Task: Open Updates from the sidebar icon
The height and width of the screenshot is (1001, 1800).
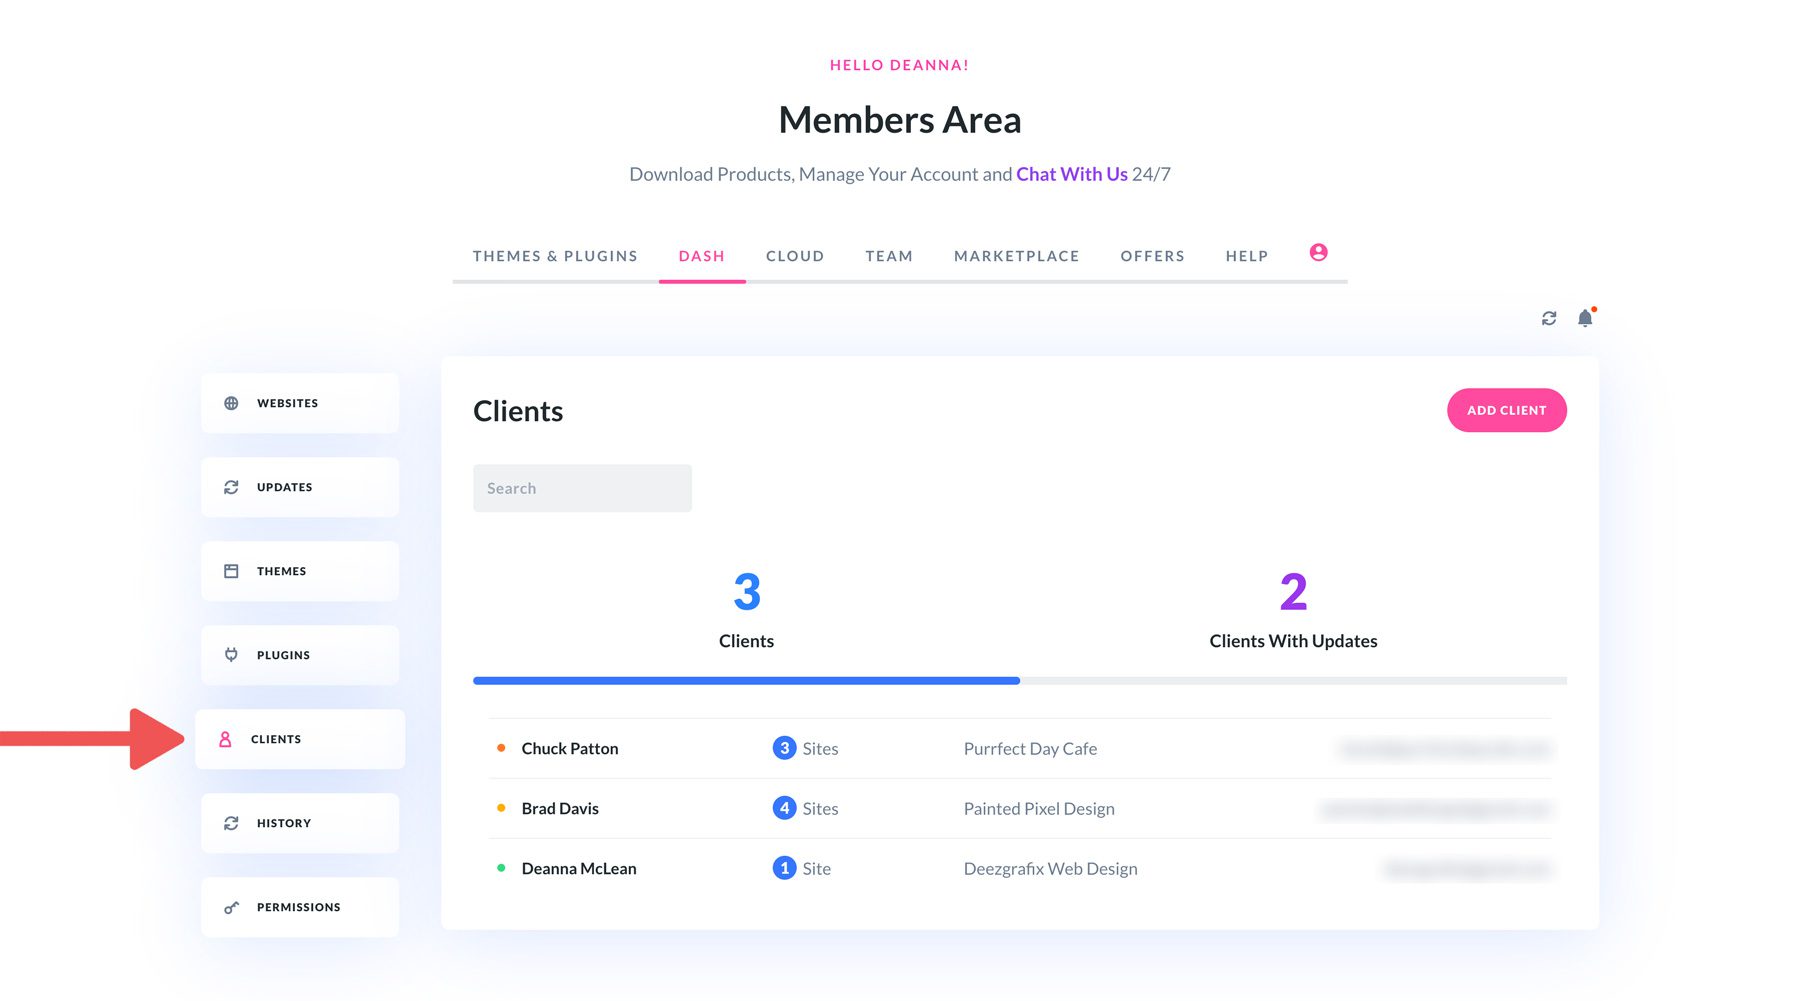Action: pos(231,486)
